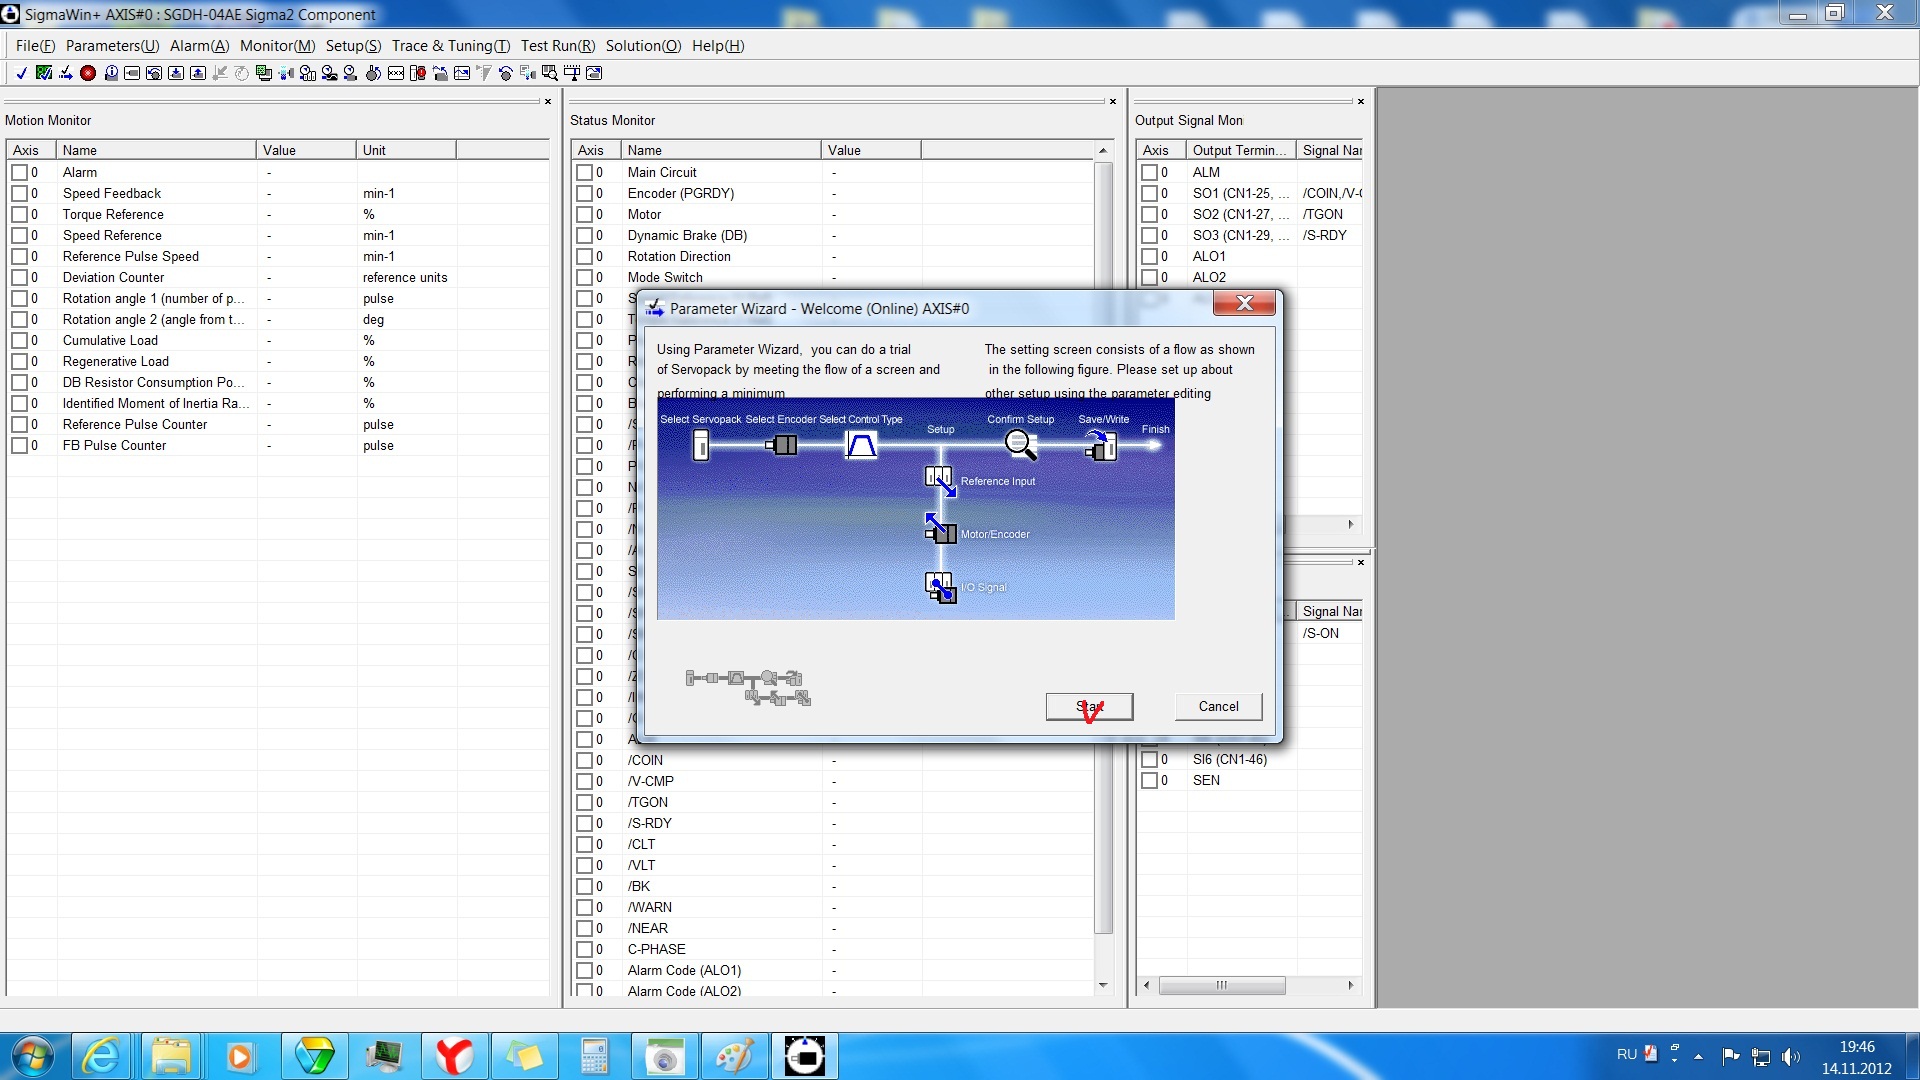Open the Parameters menu
Viewport: 1920px width, 1080px height.
point(112,46)
